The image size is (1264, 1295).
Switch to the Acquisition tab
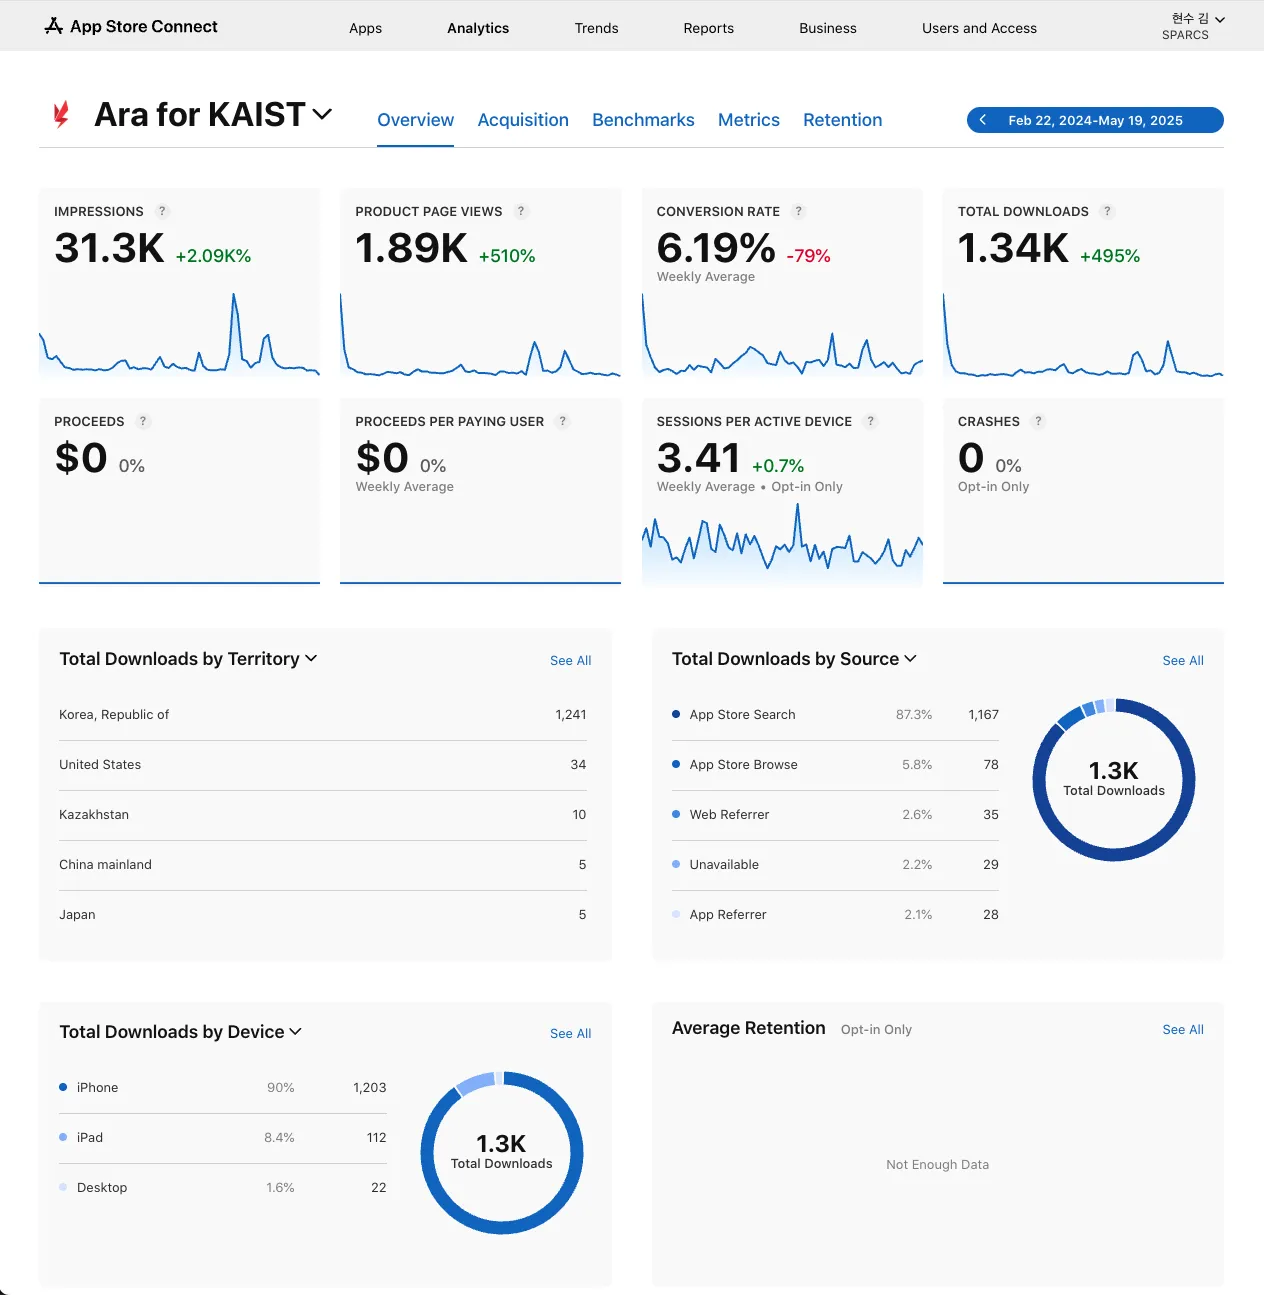pyautogui.click(x=523, y=120)
